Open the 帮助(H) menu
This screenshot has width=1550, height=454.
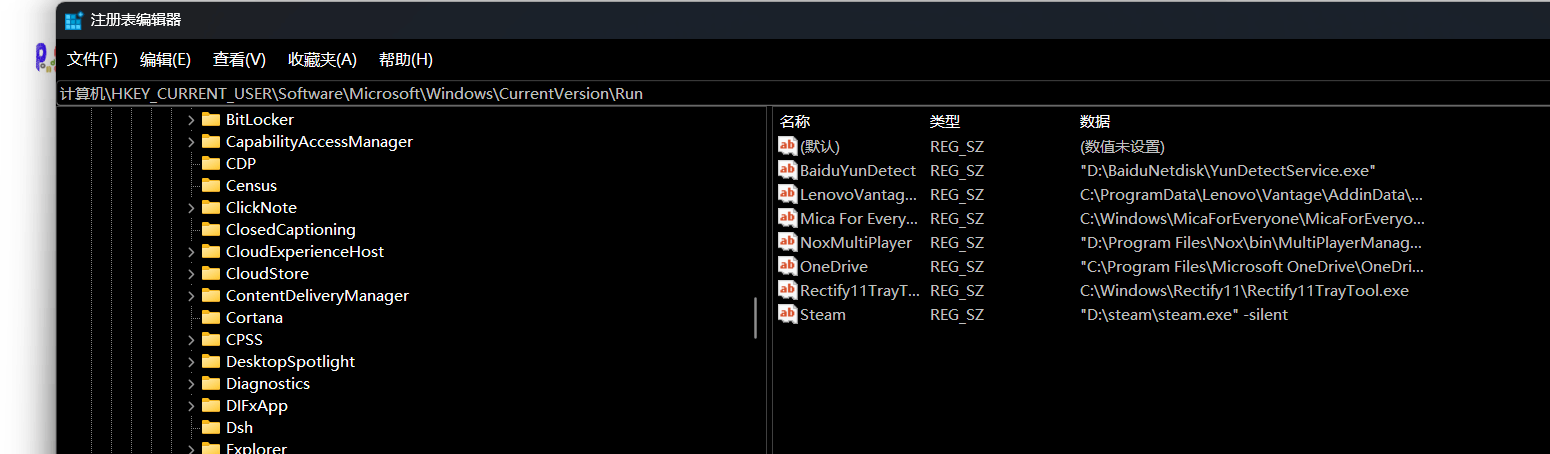[406, 60]
